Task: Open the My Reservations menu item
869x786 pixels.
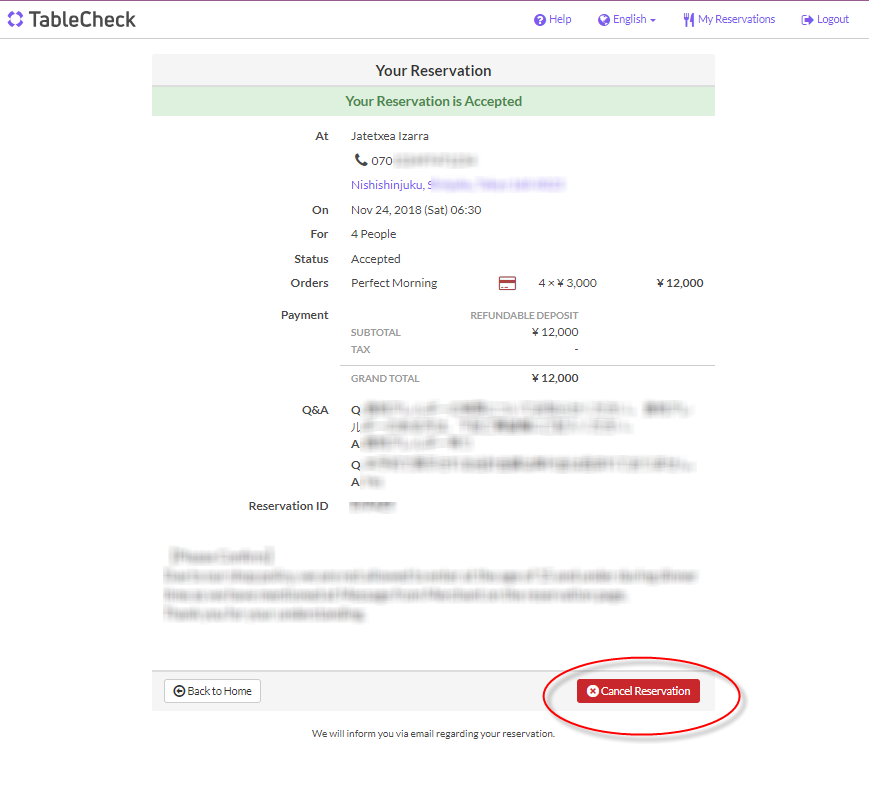Action: click(x=736, y=19)
